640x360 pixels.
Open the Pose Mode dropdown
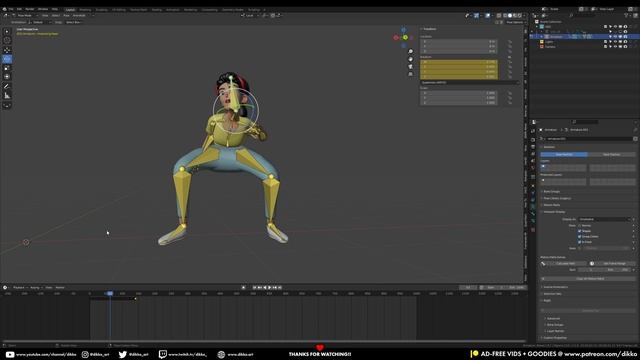tap(24, 16)
